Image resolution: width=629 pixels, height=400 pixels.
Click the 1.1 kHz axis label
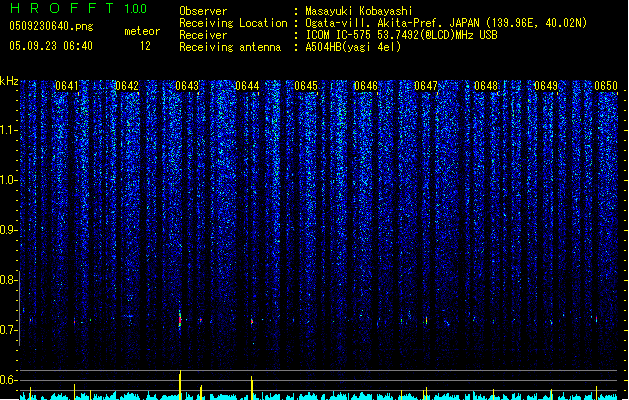pos(9,130)
